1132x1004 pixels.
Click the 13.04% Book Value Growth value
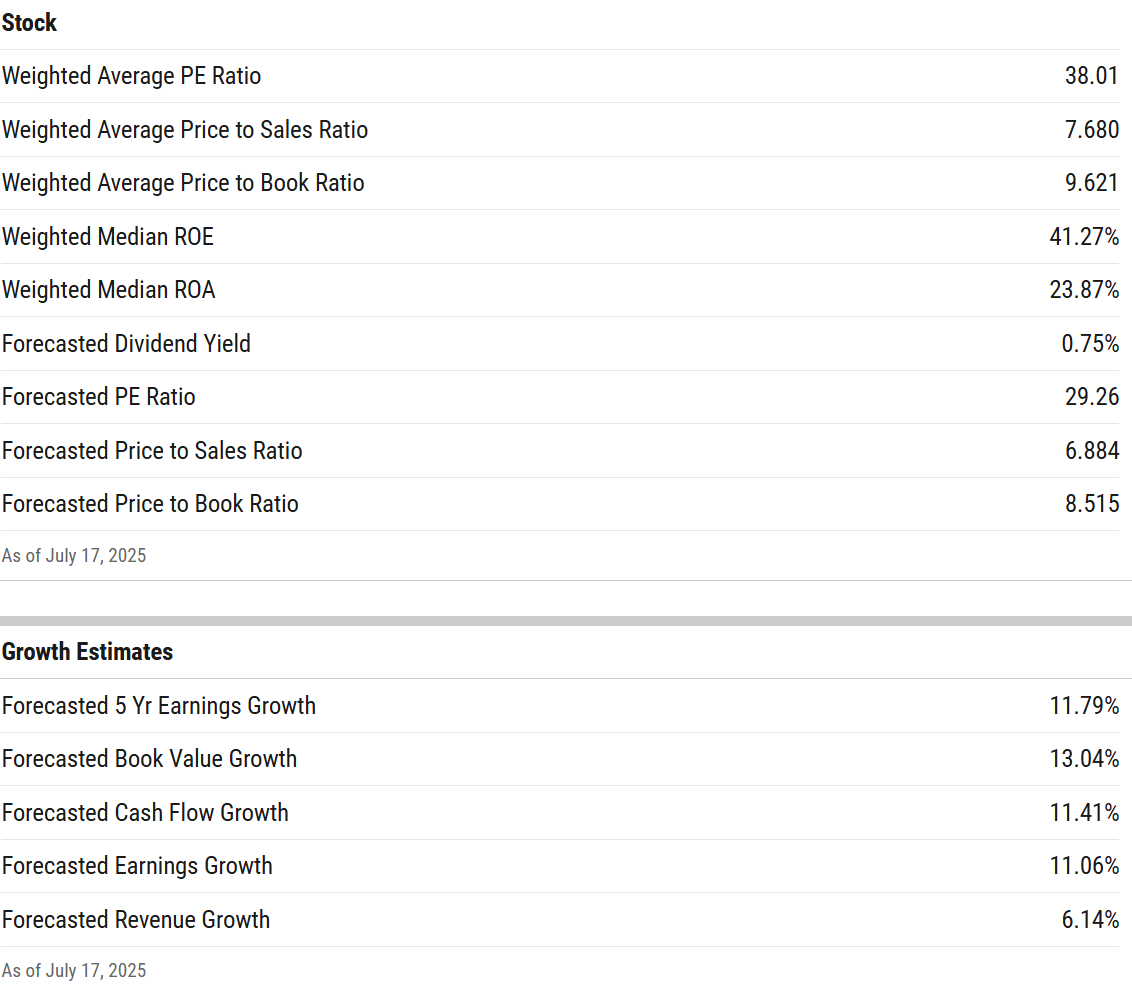pyautogui.click(x=1084, y=759)
